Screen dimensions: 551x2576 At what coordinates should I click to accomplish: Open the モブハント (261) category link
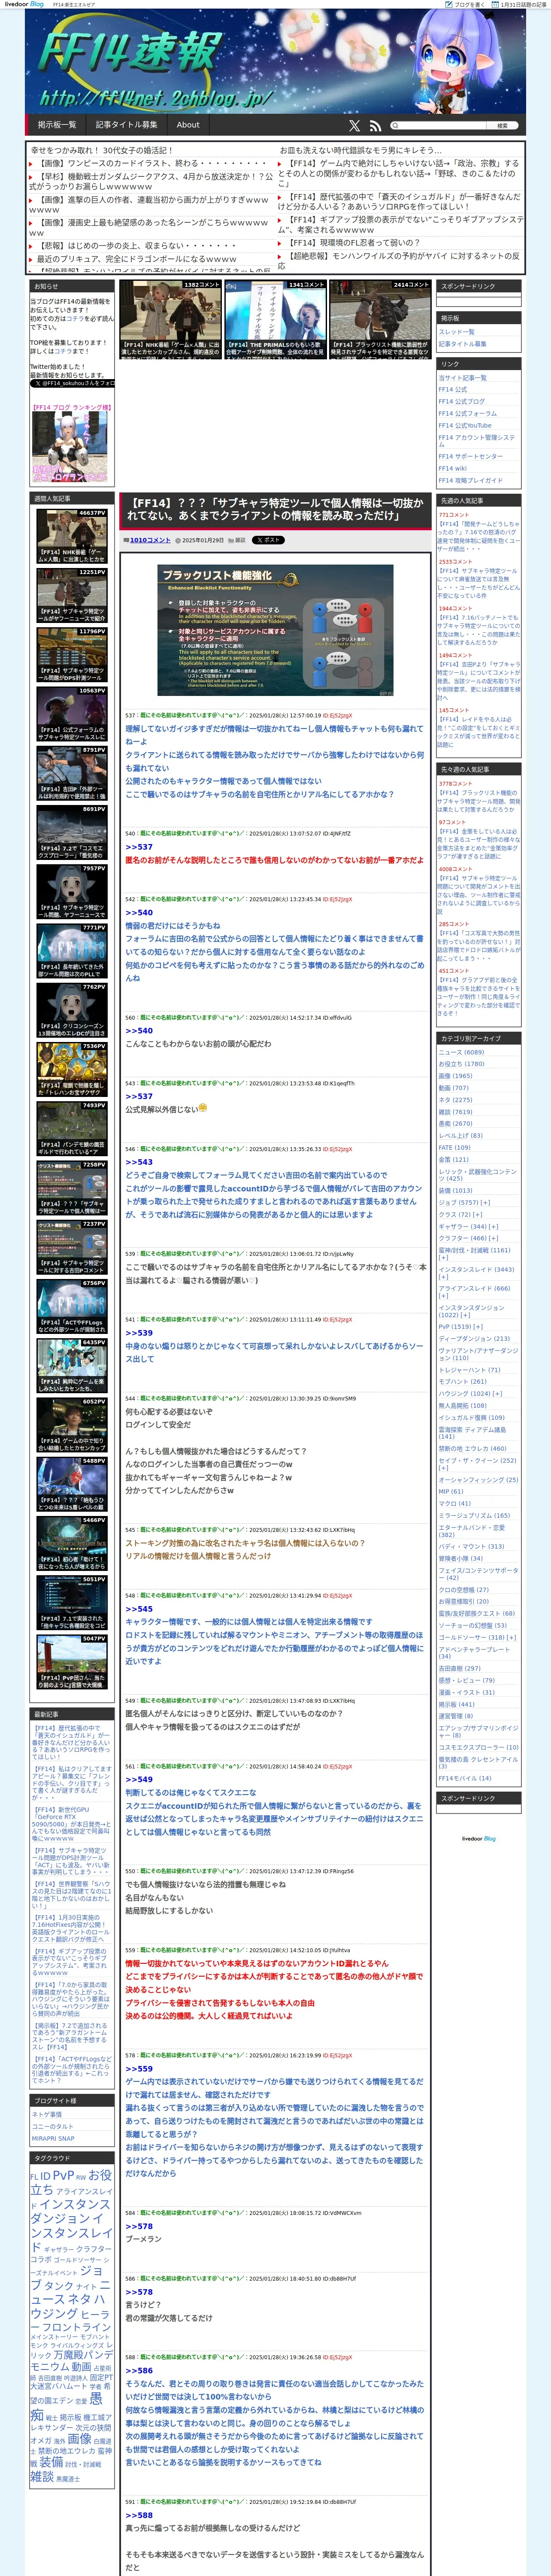tap(462, 1381)
